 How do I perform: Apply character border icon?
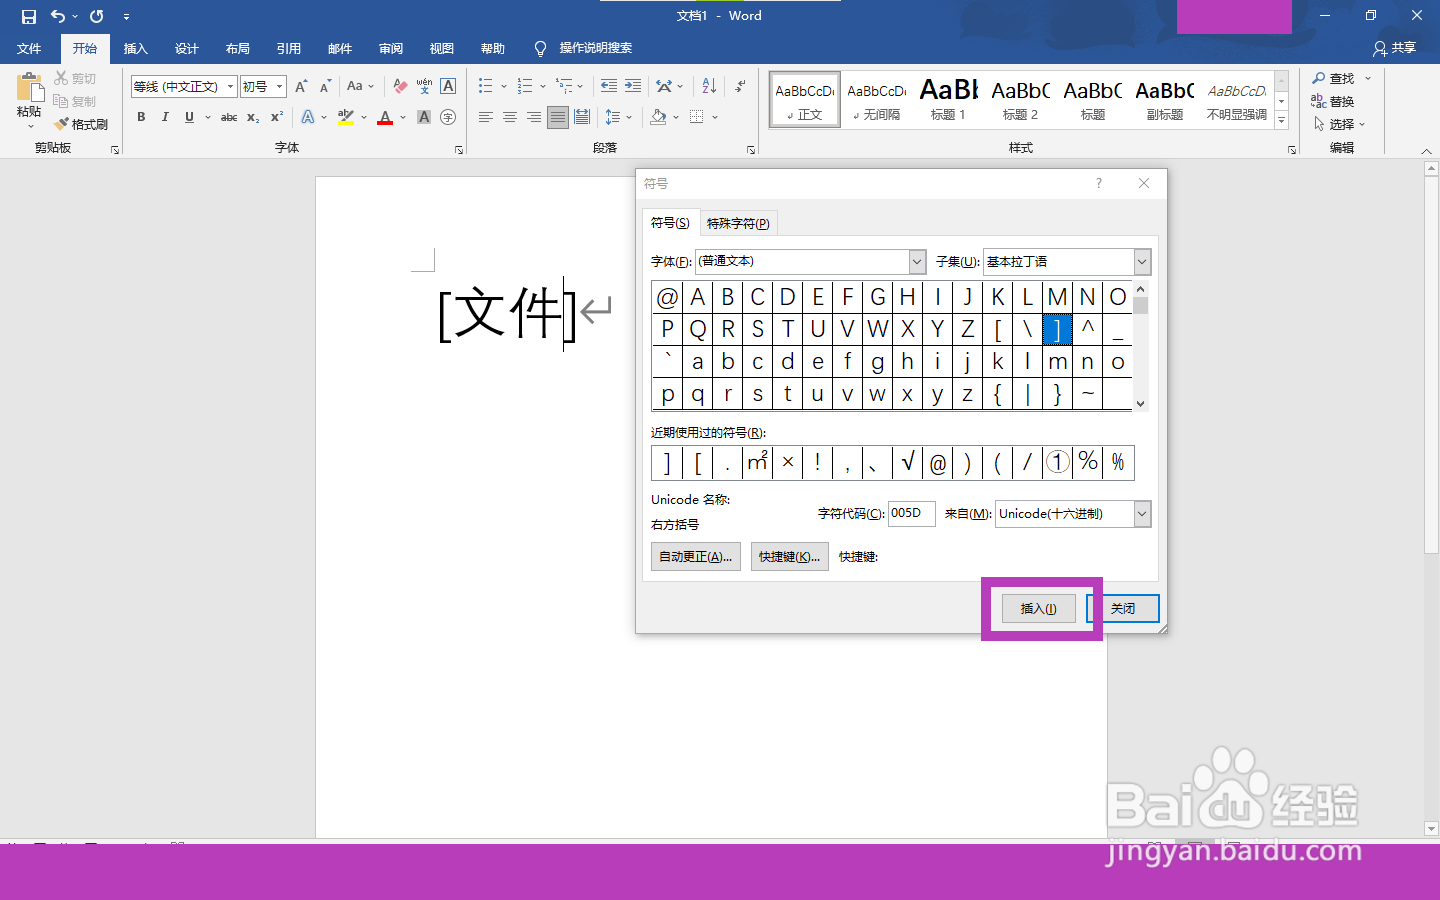[448, 87]
